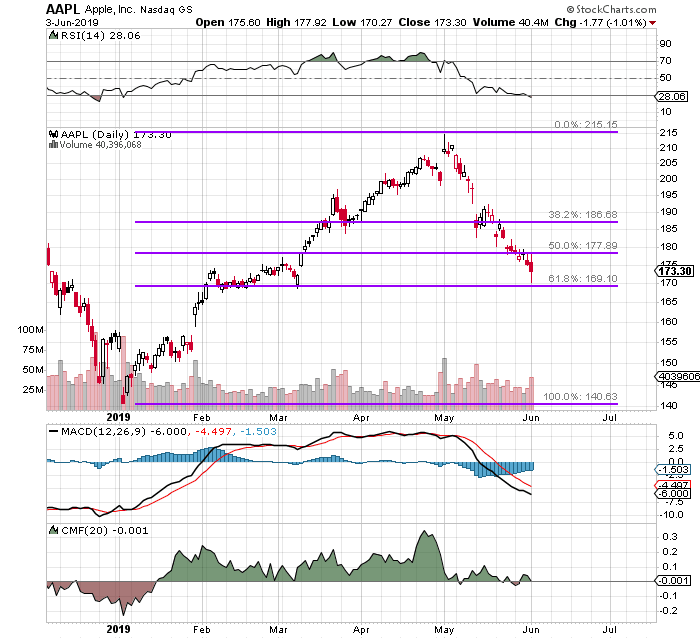
Task: Select the 61.8%: 169.10 Fibonacci label
Action: [x=583, y=280]
